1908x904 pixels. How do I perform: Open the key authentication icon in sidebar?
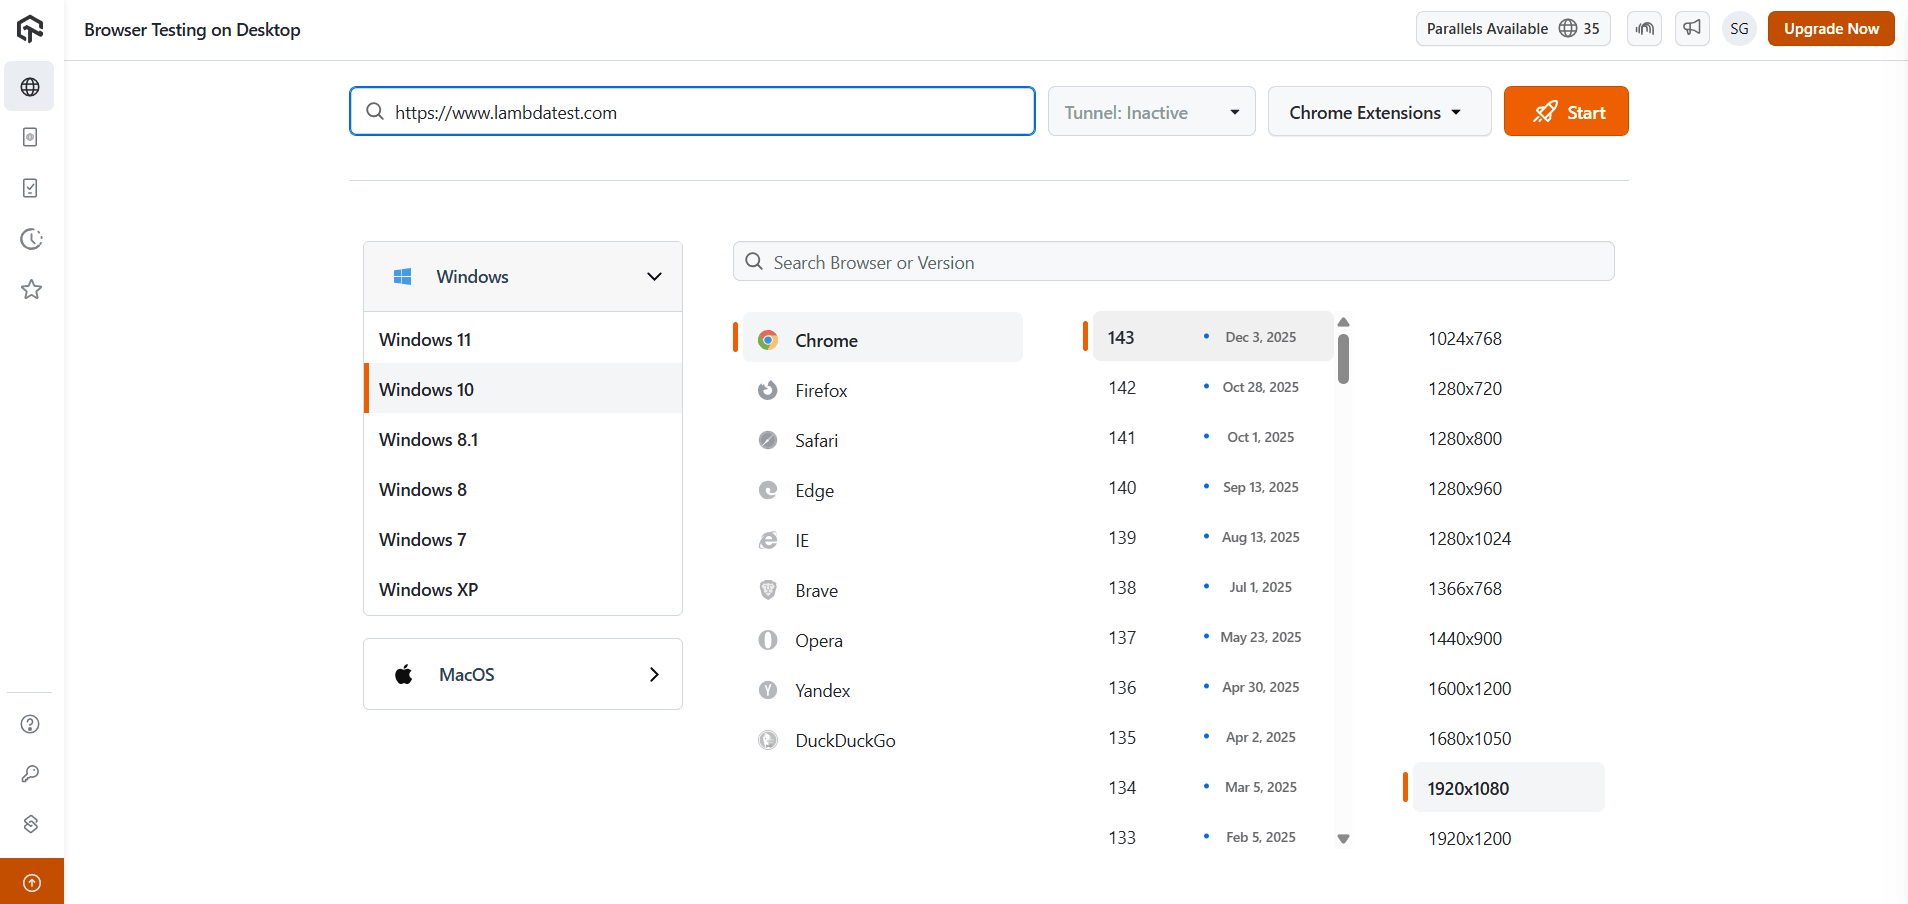coord(30,773)
